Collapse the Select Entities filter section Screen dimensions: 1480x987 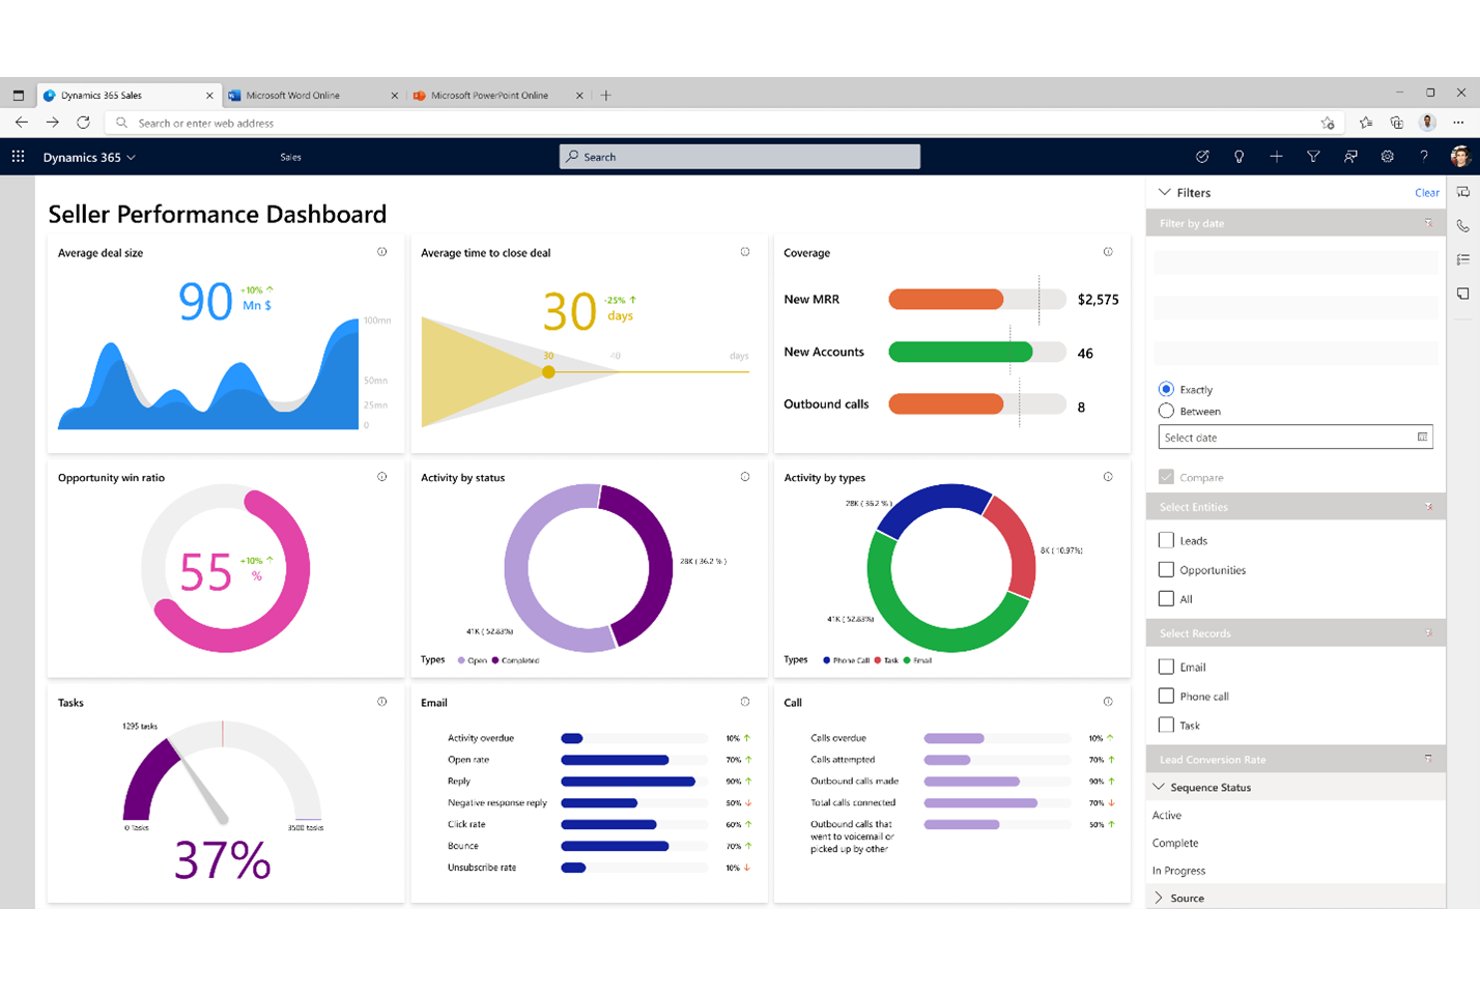pos(1429,507)
